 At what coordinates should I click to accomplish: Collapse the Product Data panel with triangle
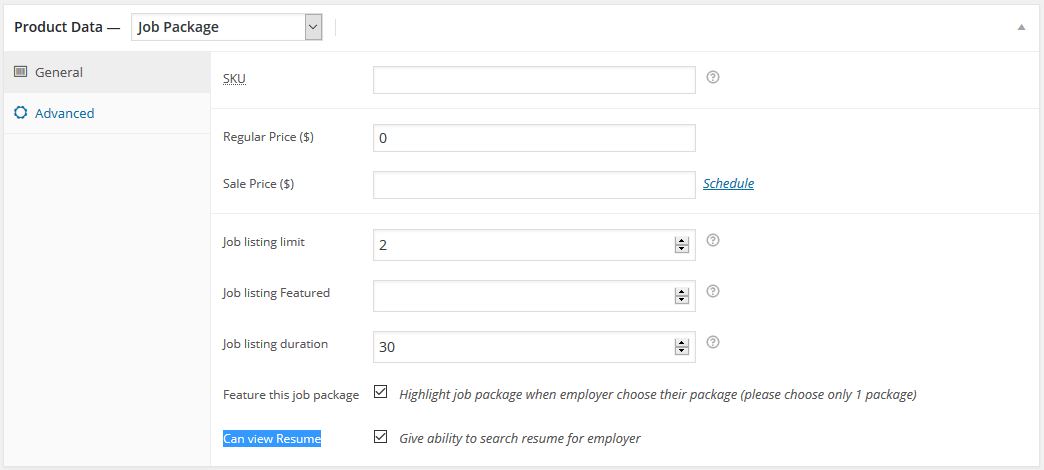click(x=1021, y=27)
